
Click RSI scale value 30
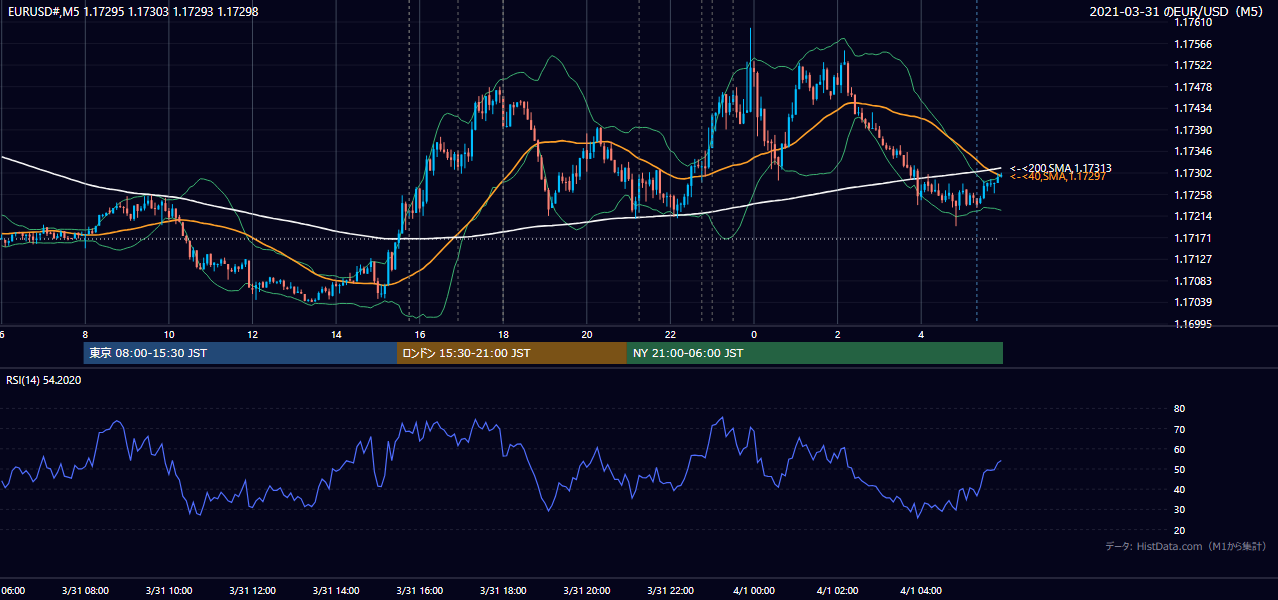pos(1179,510)
